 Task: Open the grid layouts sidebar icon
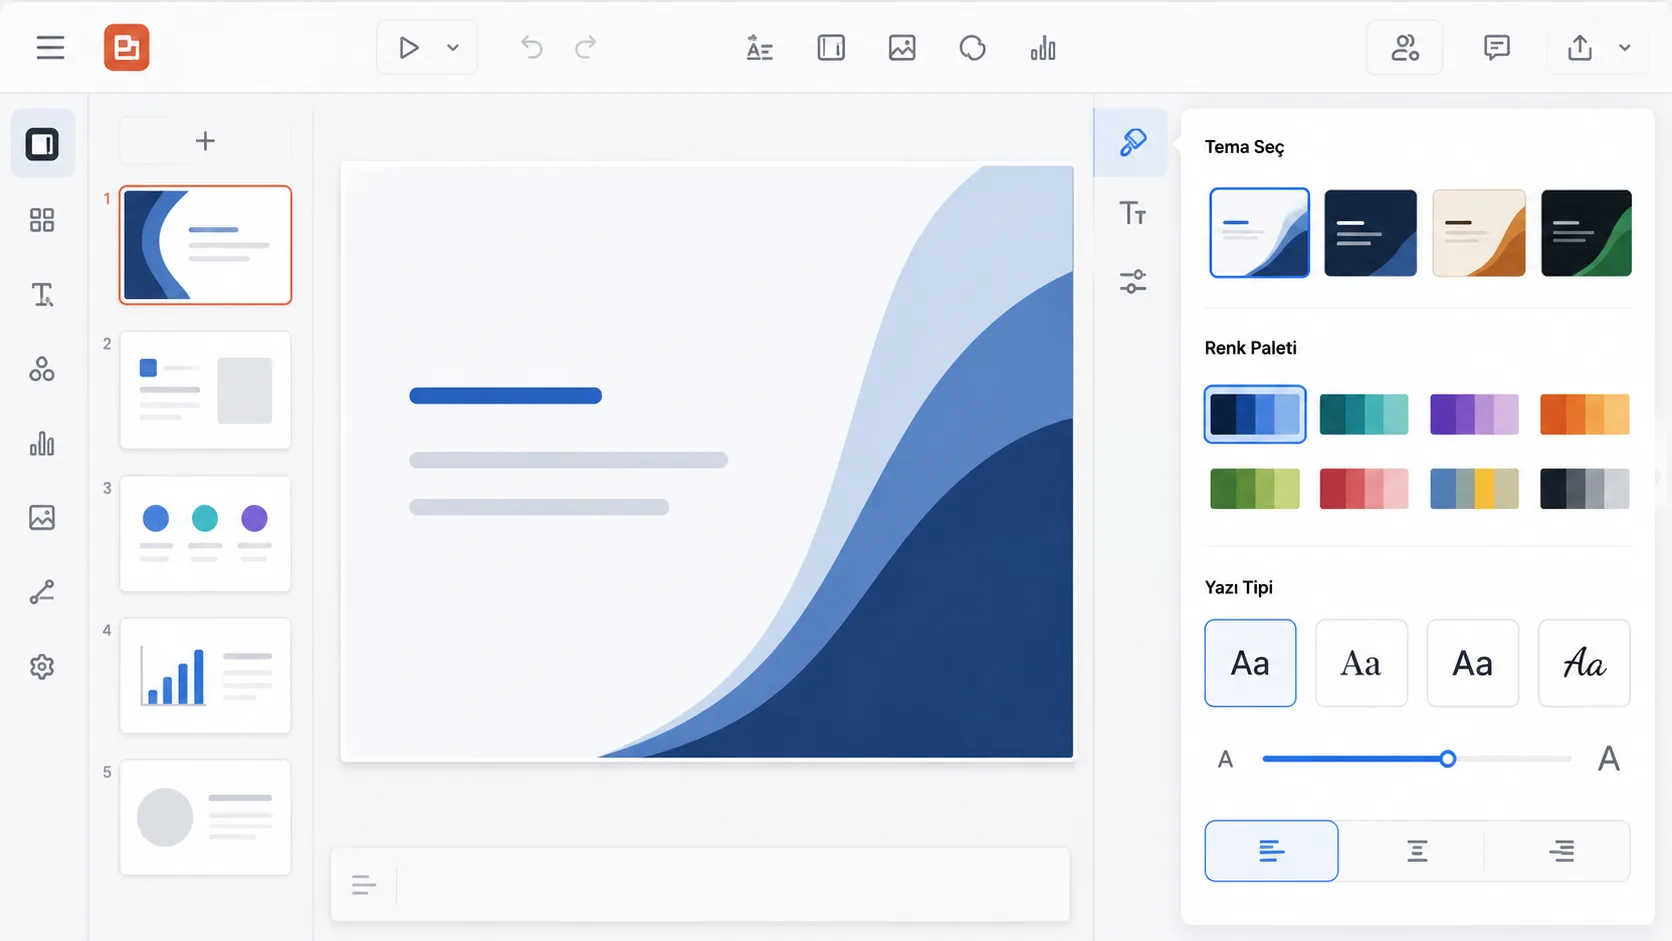(x=42, y=220)
